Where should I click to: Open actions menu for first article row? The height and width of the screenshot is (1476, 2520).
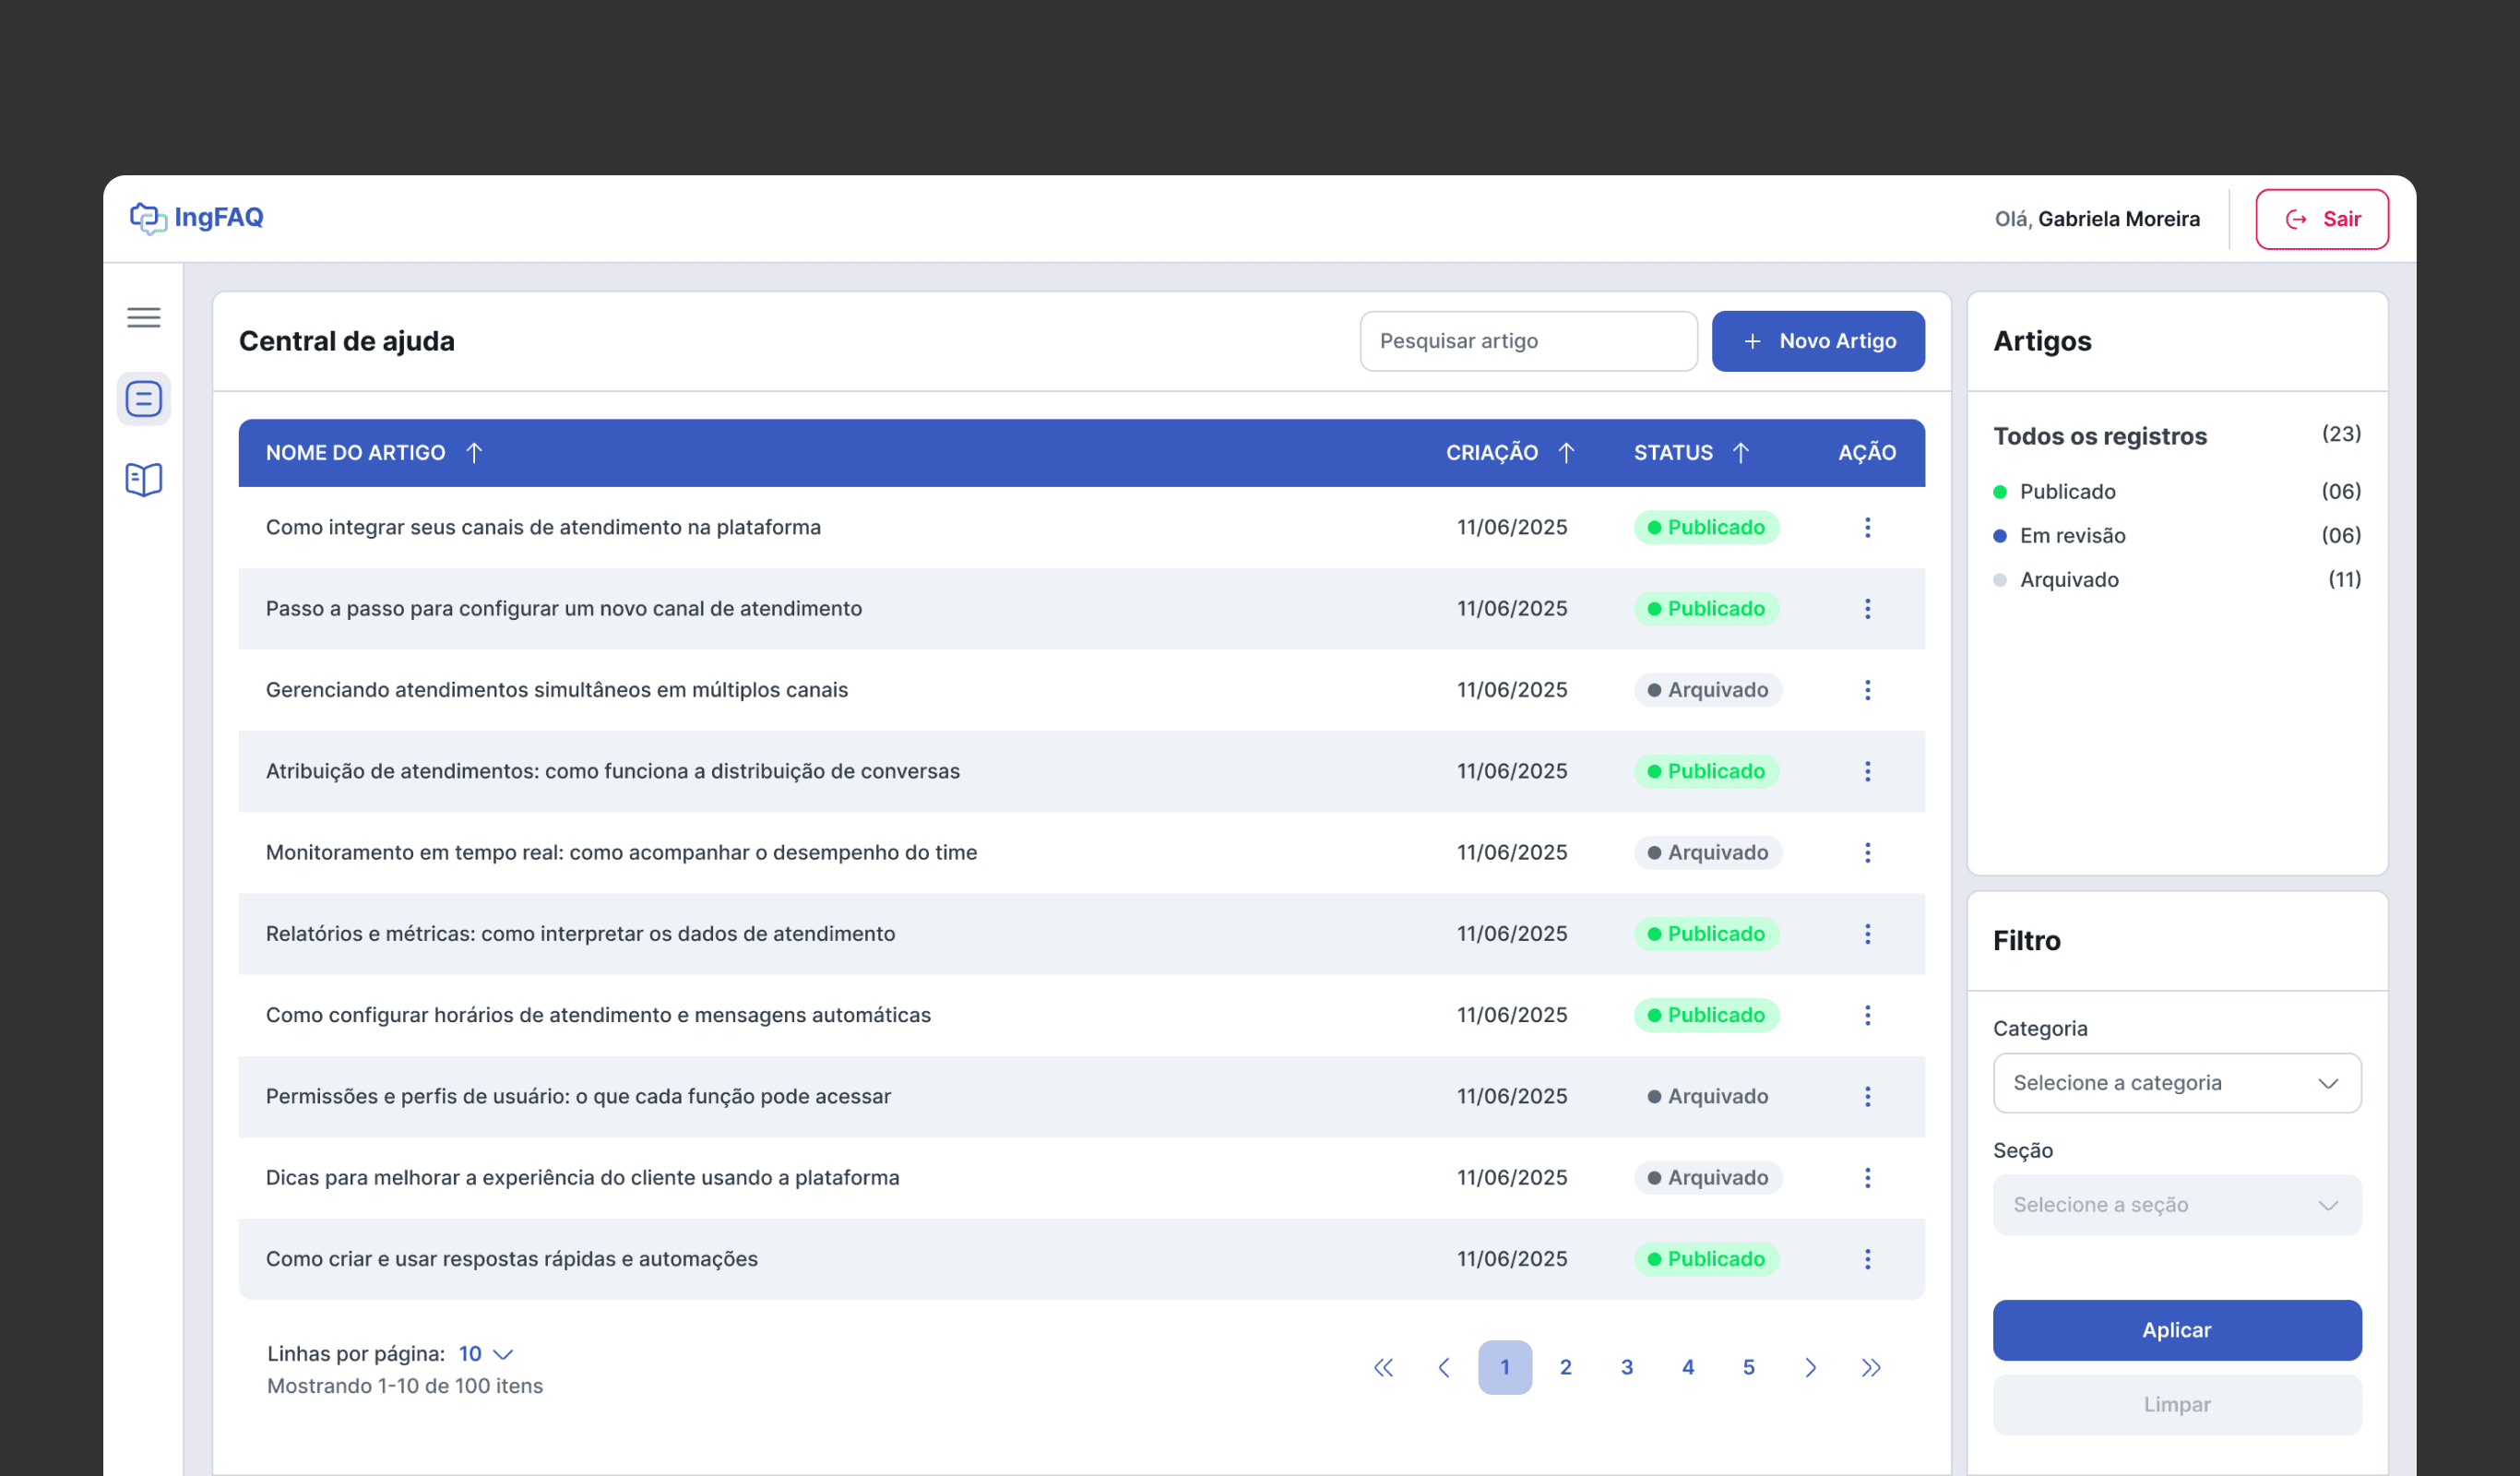(x=1866, y=527)
